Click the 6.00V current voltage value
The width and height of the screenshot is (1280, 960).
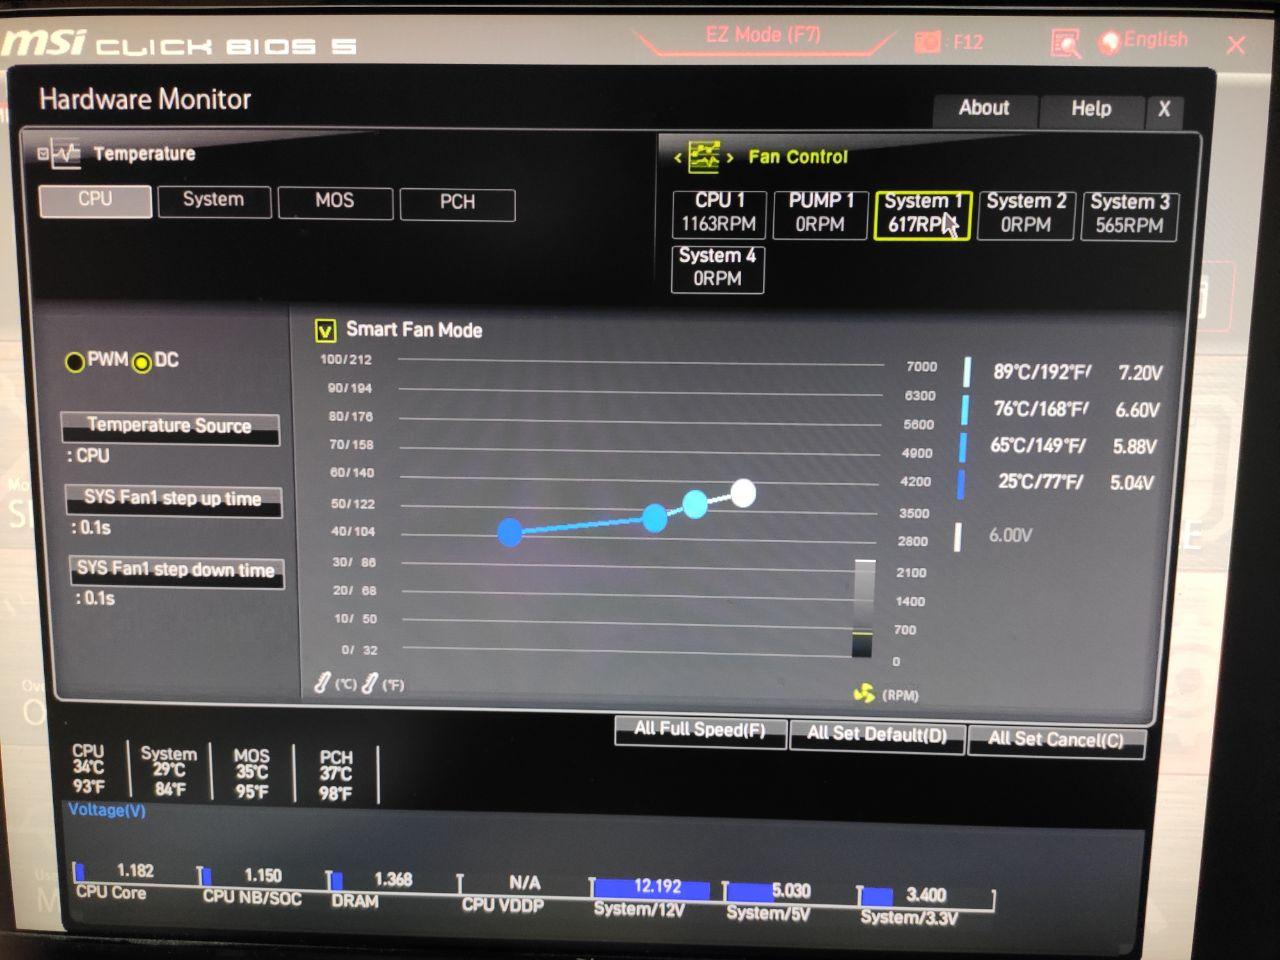pyautogui.click(x=1011, y=536)
